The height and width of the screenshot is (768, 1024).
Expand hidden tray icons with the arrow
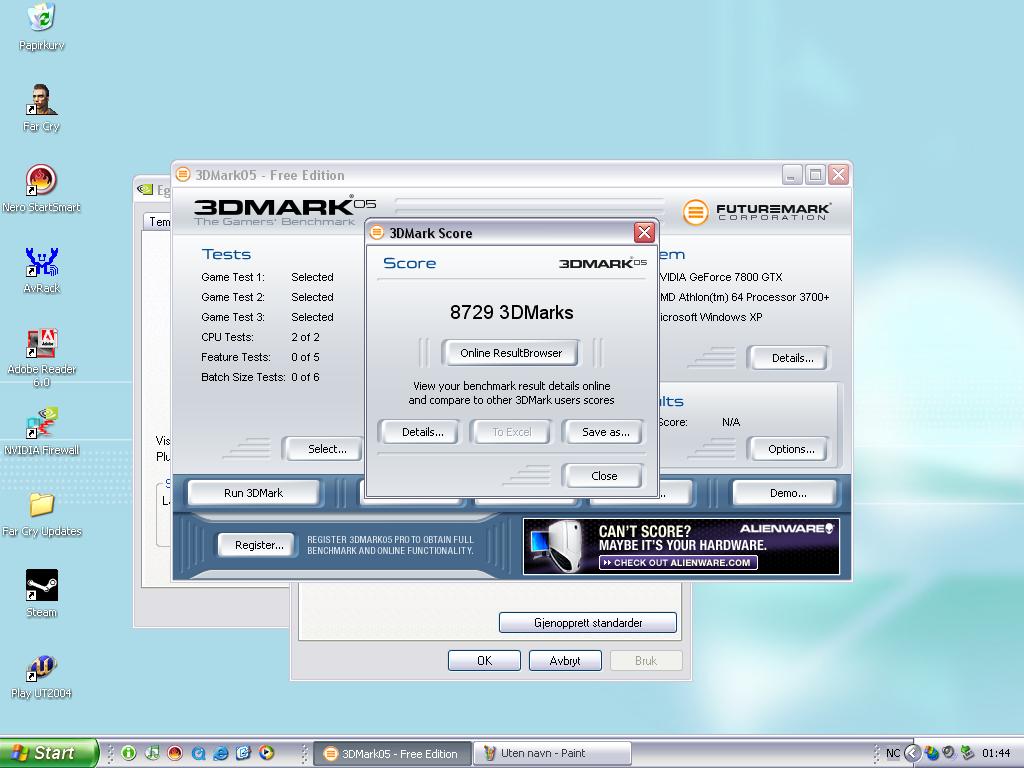coord(912,753)
